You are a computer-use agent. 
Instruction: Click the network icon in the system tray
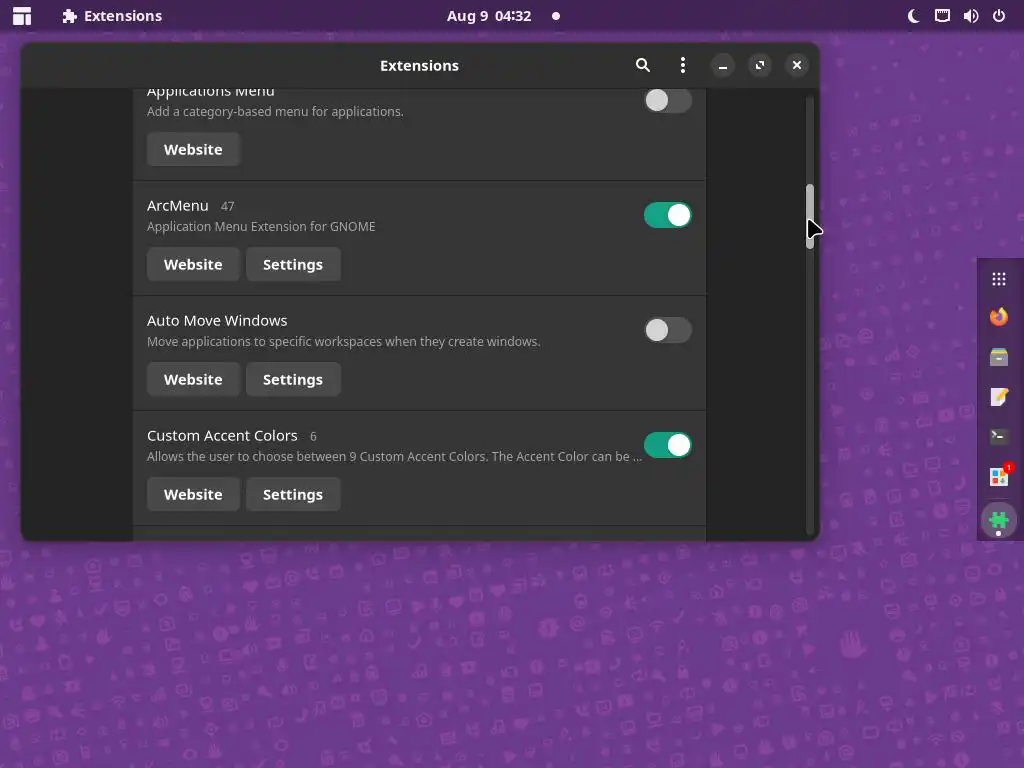pos(942,16)
